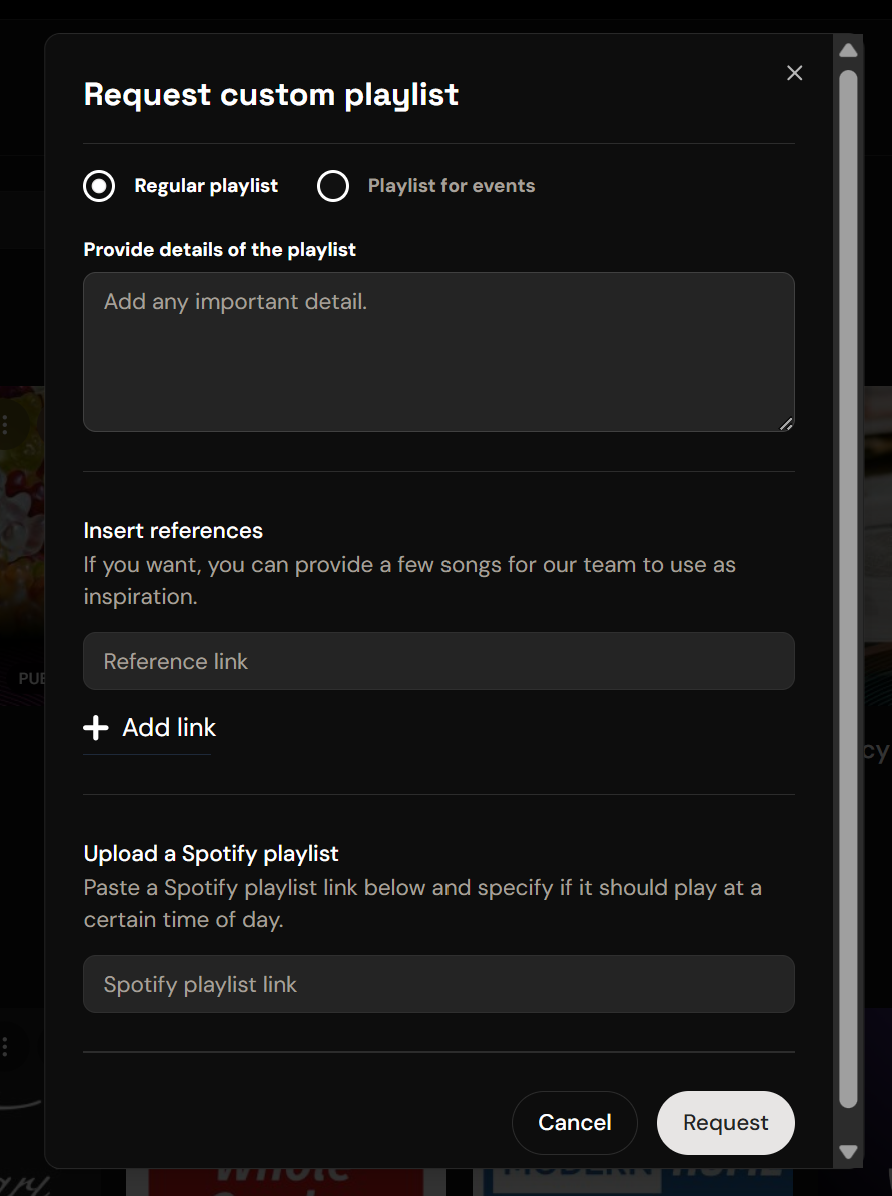The width and height of the screenshot is (892, 1196).
Task: Click the 'Add link' text
Action: (x=169, y=728)
